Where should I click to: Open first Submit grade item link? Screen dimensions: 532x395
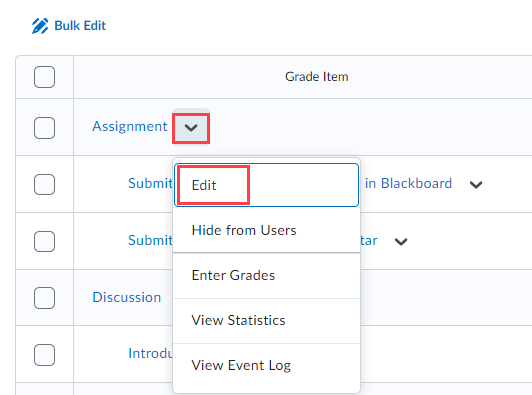point(150,184)
